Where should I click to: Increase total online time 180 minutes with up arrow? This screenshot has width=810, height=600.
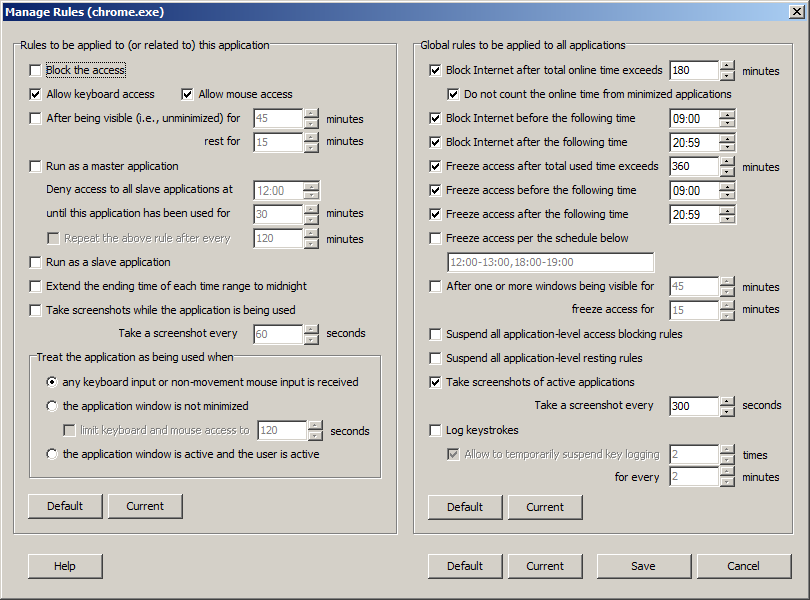[727, 66]
